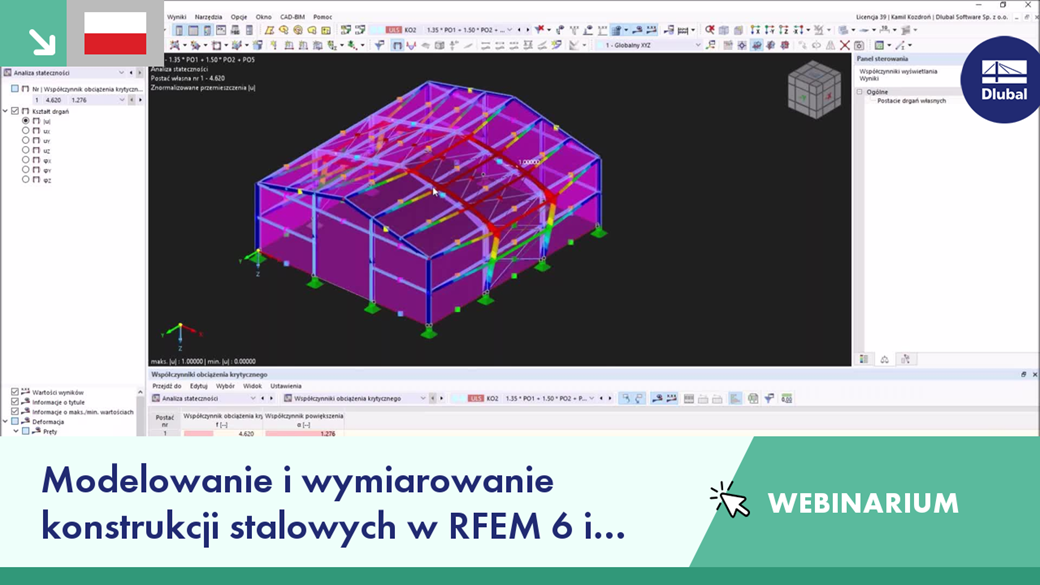This screenshot has width=1040, height=585.
Task: Toggle the Deformacja checkbox
Action: (x=15, y=421)
